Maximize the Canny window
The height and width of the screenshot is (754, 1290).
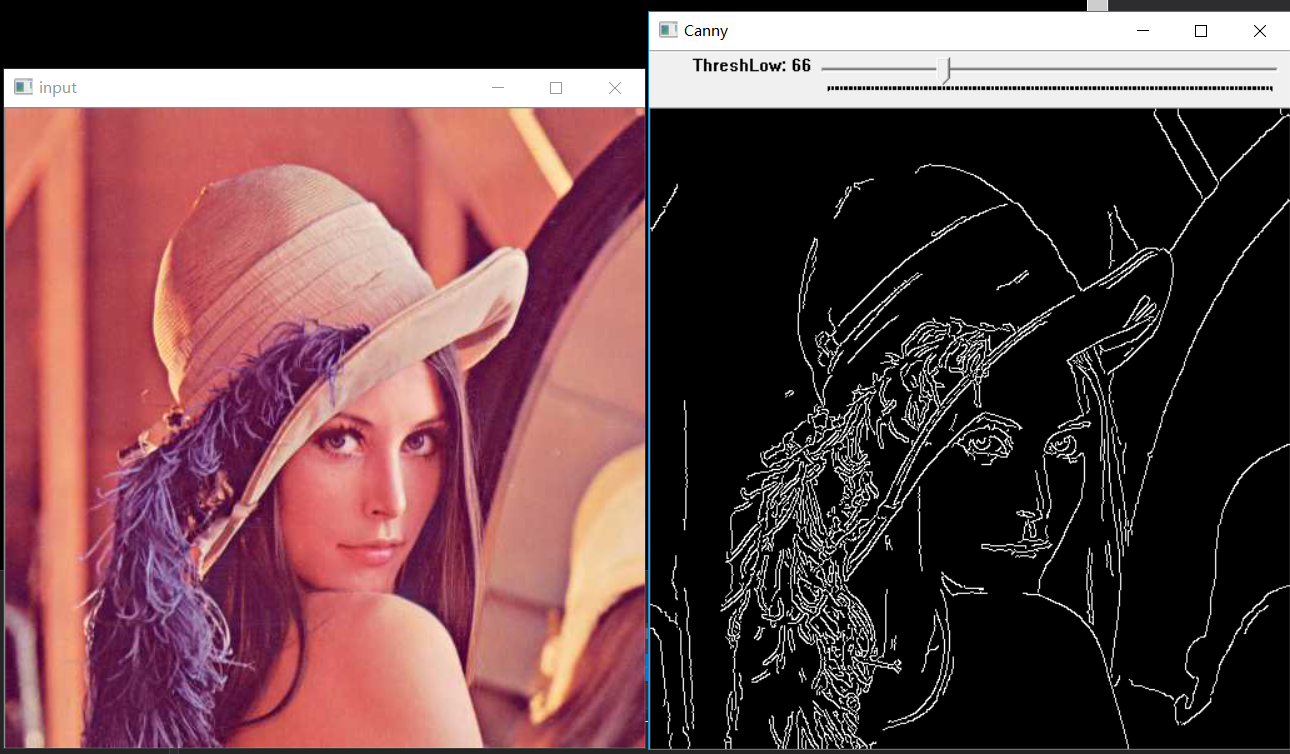point(1201,31)
